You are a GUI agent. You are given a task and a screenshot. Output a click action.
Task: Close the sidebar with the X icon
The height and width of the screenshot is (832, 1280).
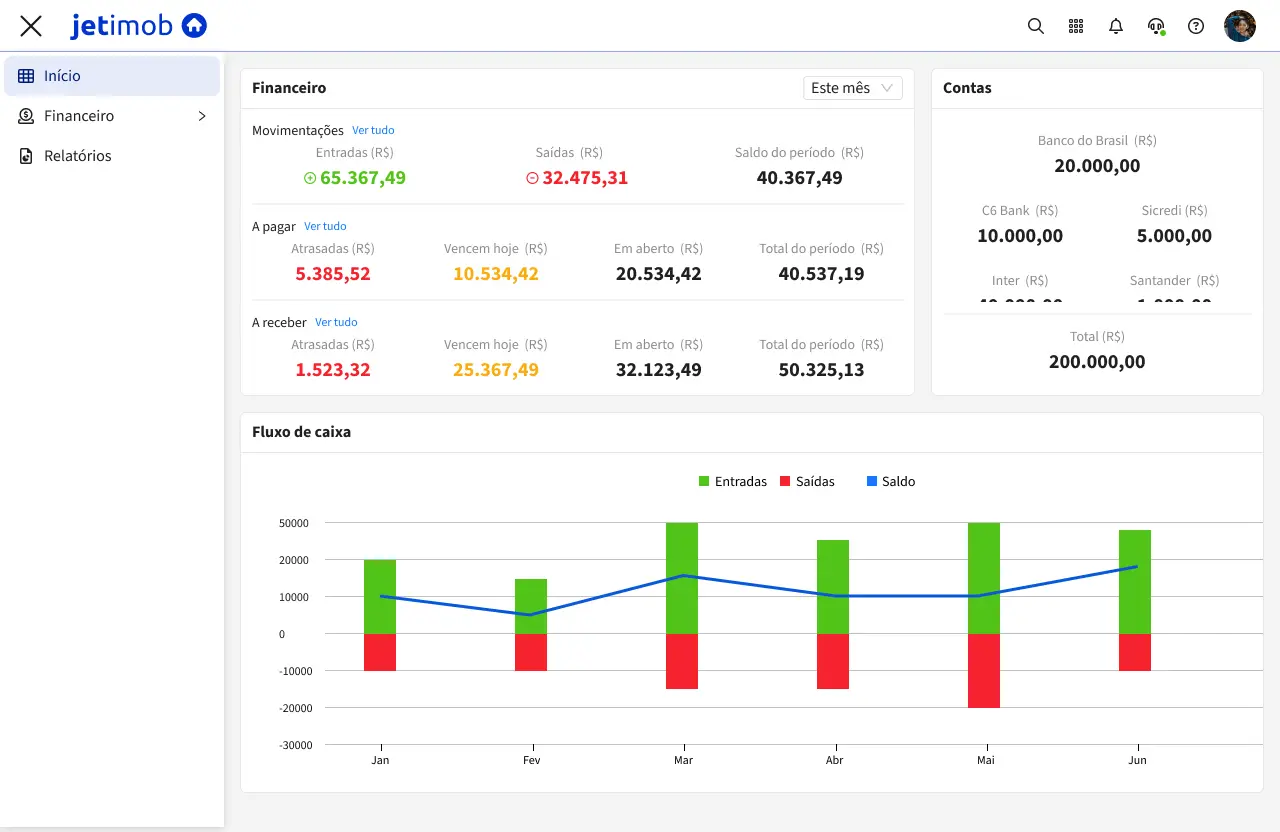coord(31,26)
